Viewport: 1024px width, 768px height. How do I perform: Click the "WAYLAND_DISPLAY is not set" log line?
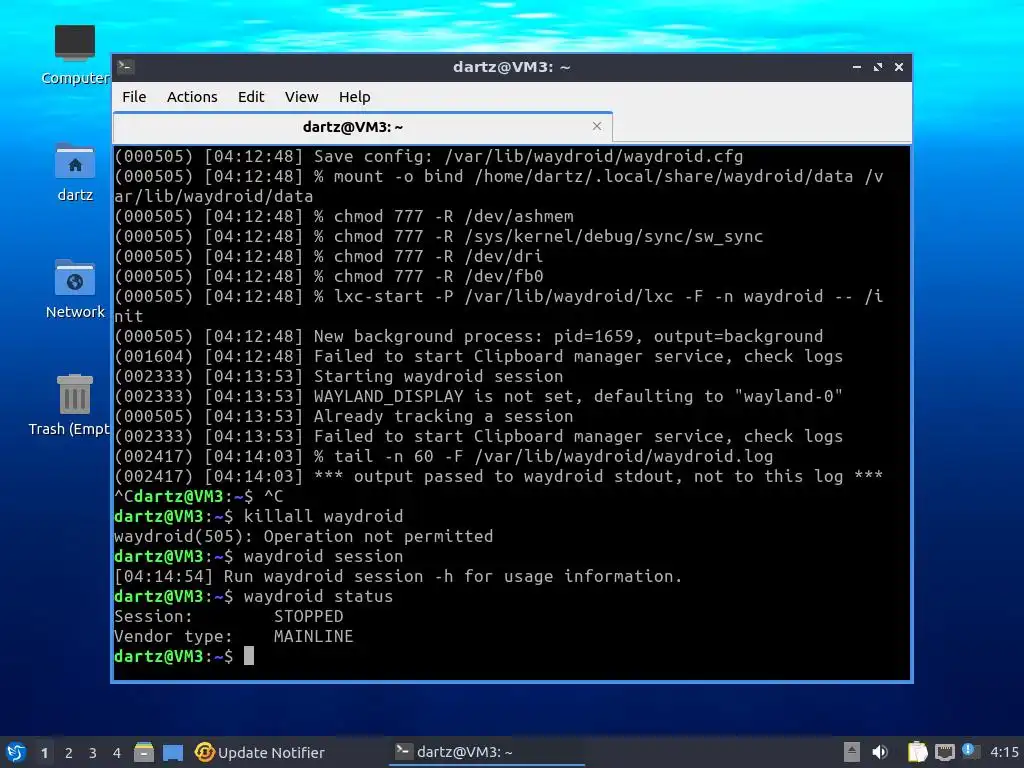pyautogui.click(x=478, y=396)
